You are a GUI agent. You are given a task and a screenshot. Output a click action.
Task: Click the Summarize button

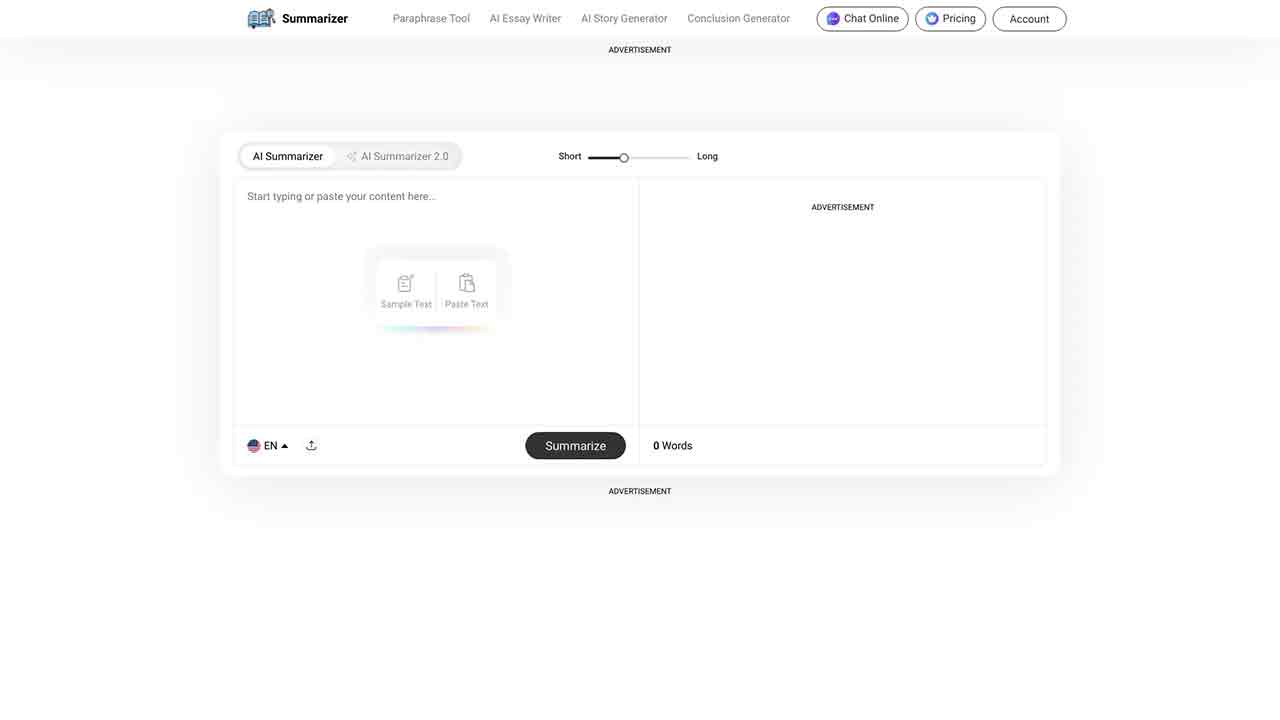(x=575, y=446)
